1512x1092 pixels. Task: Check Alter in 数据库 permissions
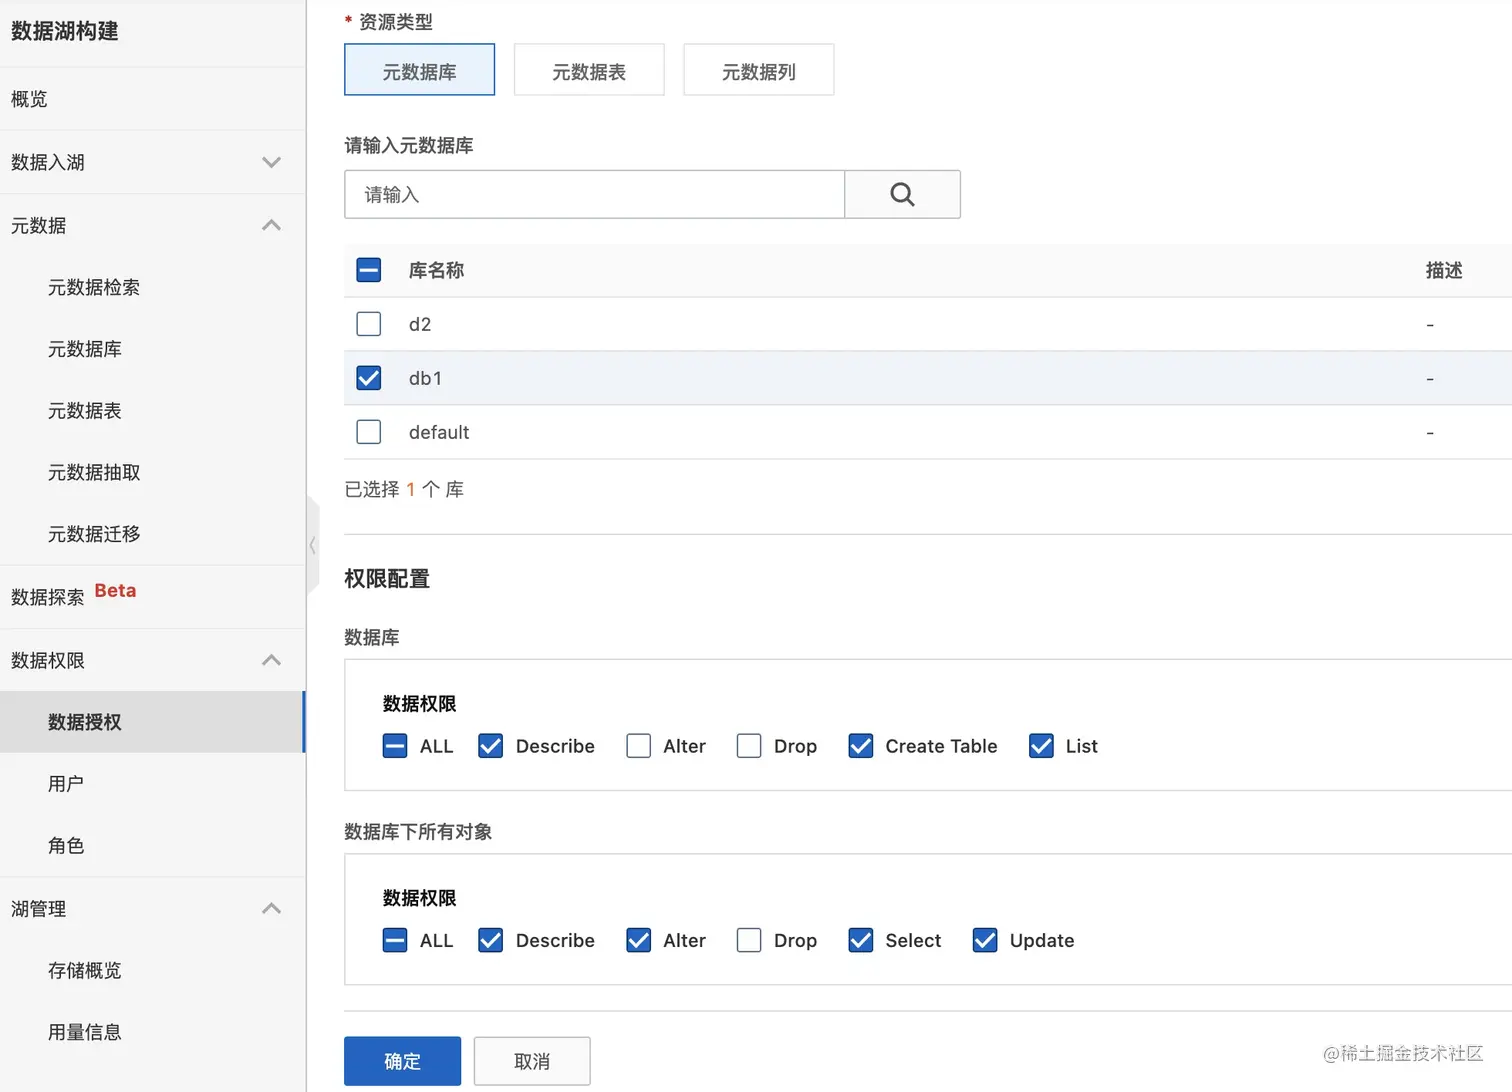[638, 746]
